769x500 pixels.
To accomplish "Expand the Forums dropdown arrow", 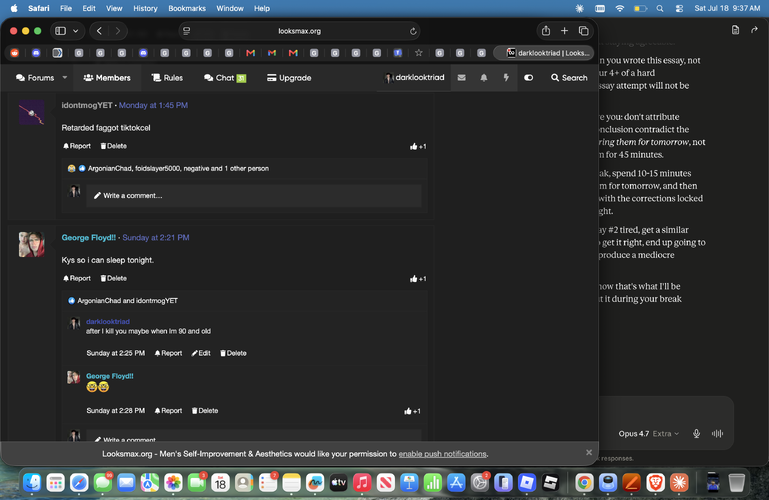I will (65, 77).
